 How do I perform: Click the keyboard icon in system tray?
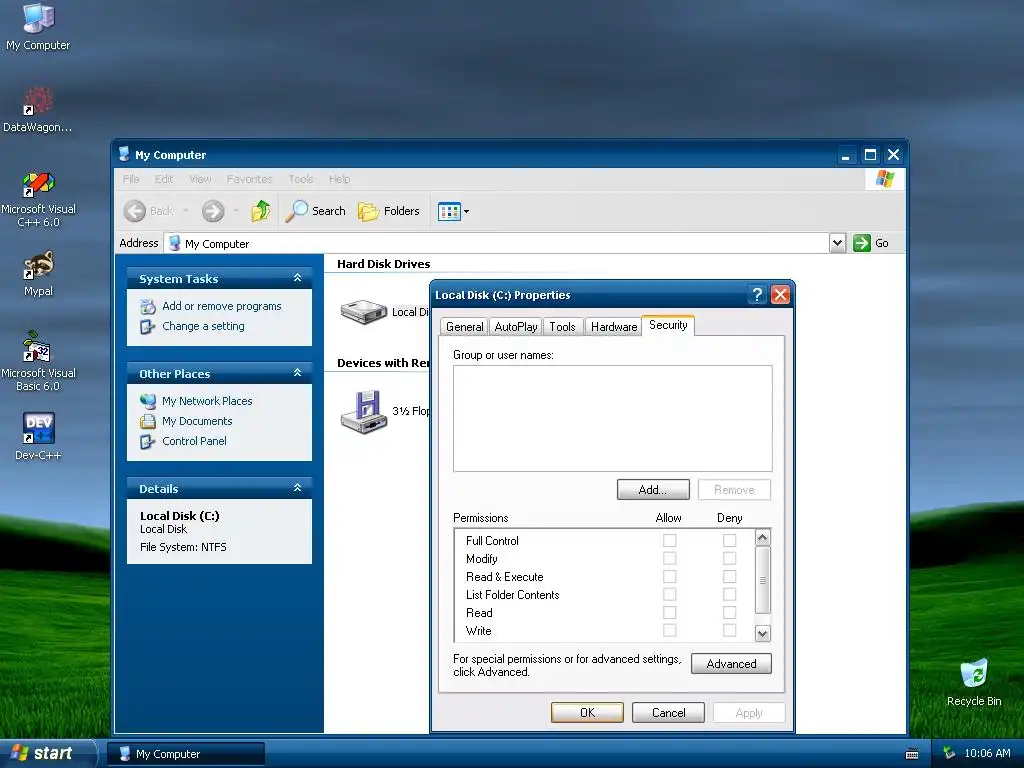pyautogui.click(x=912, y=754)
